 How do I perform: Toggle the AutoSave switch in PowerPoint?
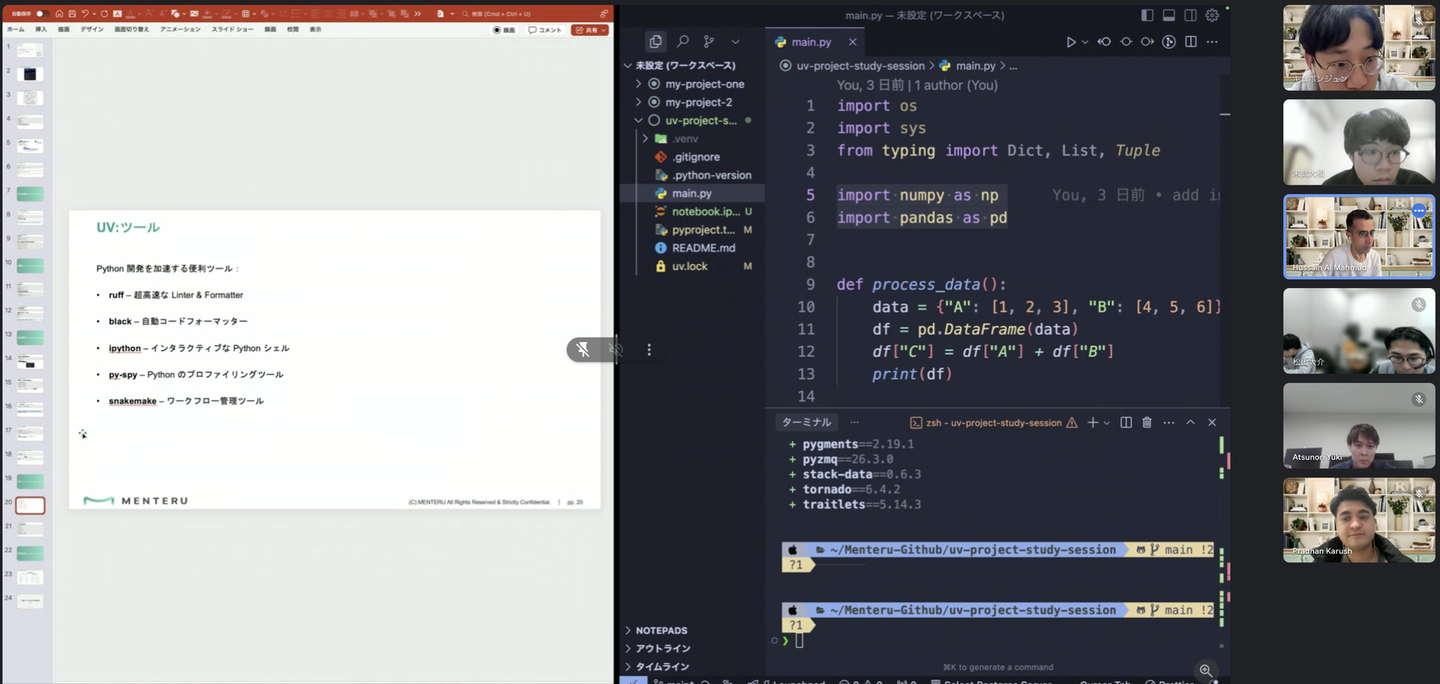pos(41,14)
